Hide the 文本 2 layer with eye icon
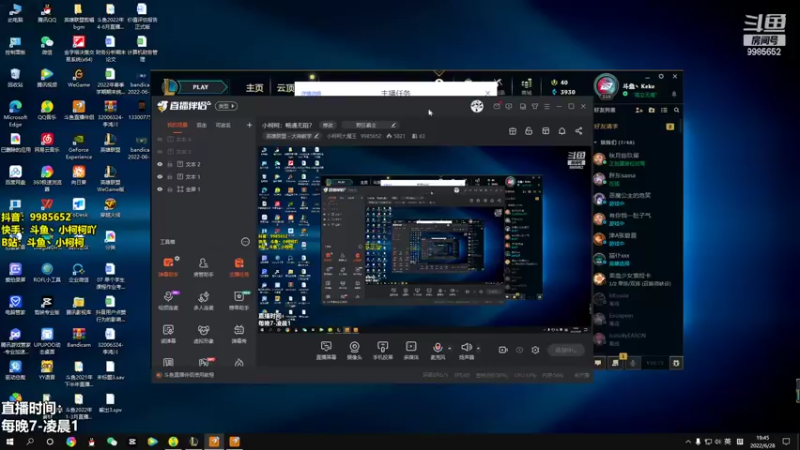Viewport: 800px width, 450px height. point(160,164)
